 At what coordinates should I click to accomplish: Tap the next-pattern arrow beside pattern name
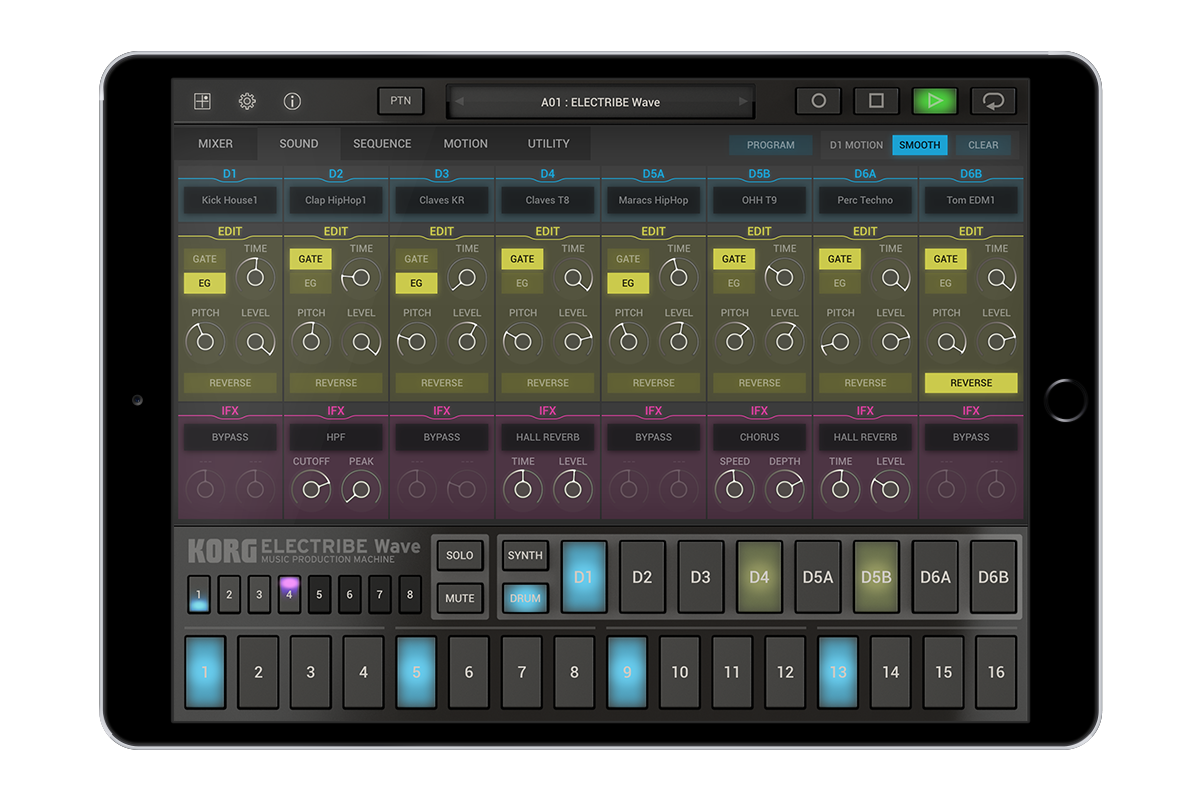coord(744,101)
